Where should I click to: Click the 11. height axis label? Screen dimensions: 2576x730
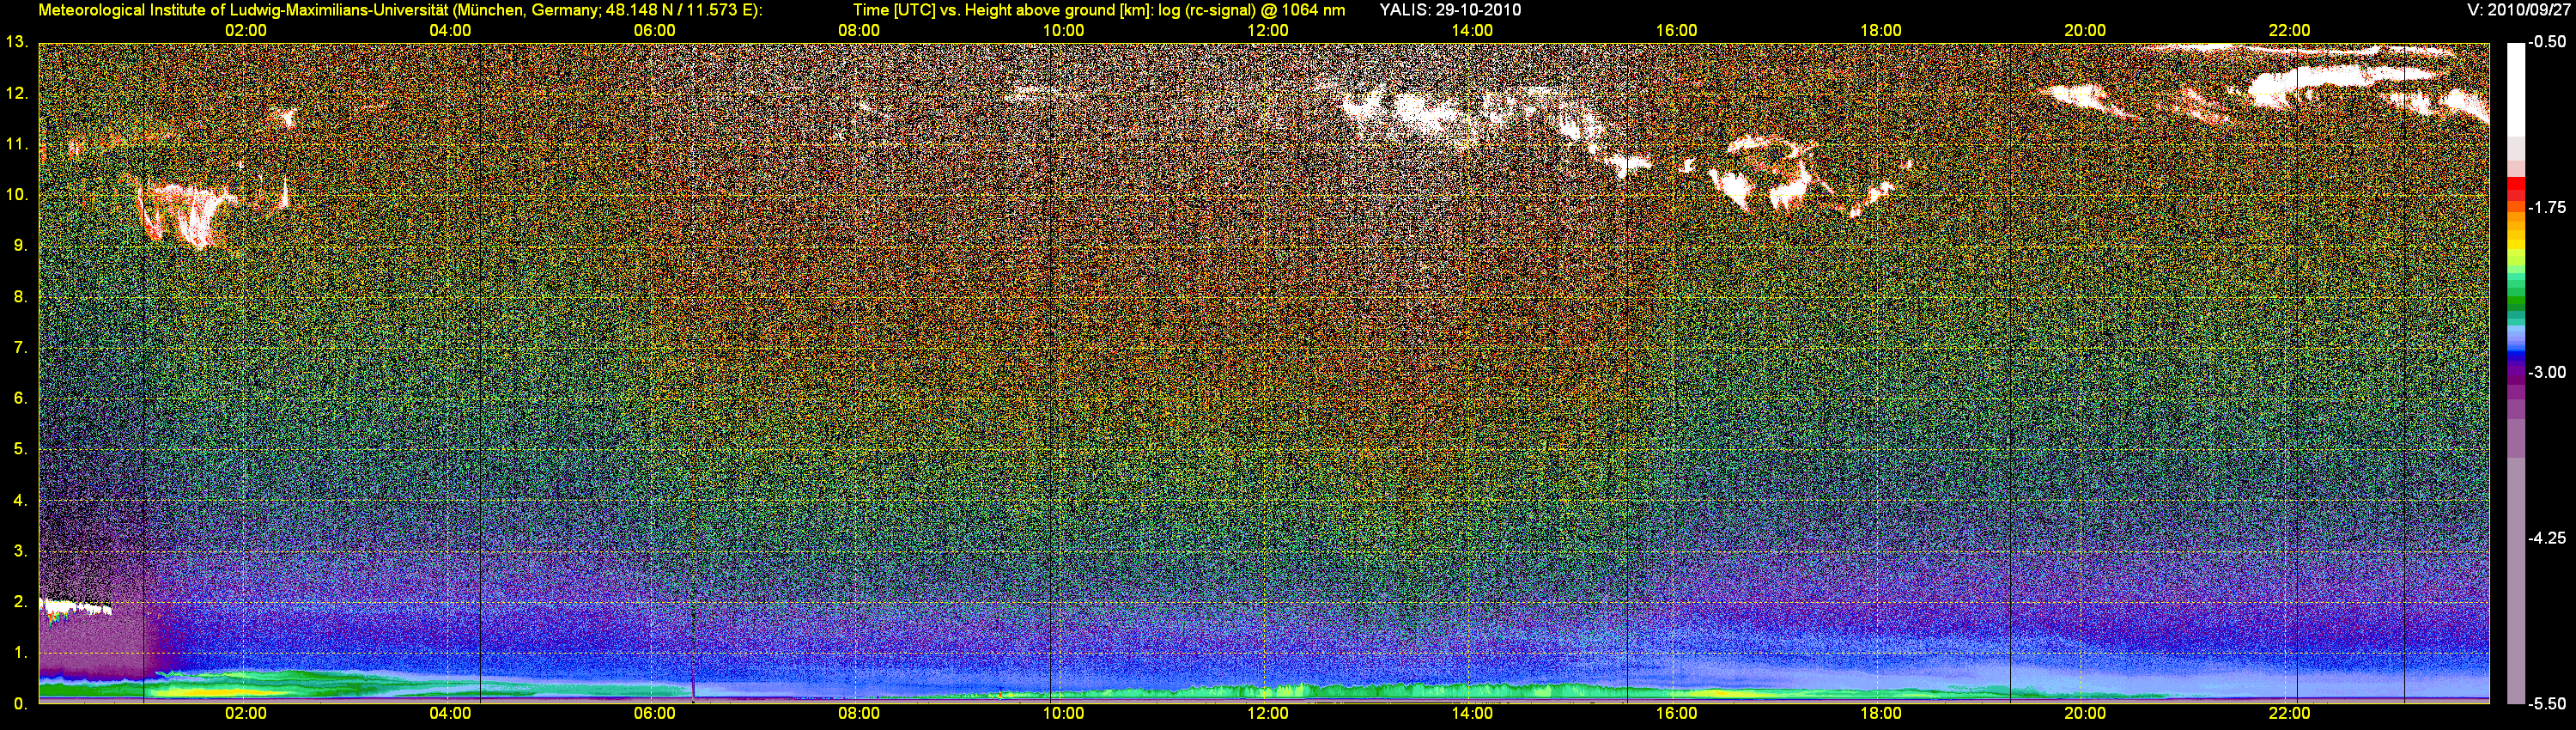click(16, 144)
